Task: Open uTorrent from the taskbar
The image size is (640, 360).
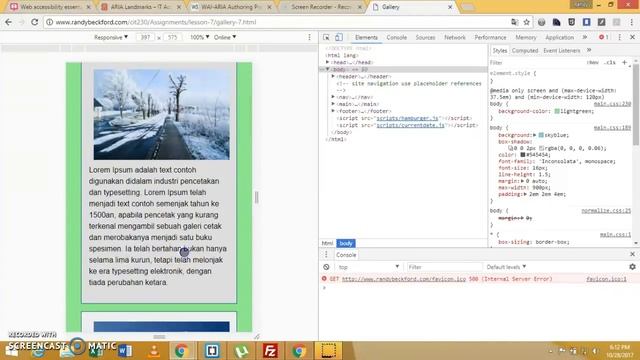Action: pos(242,351)
